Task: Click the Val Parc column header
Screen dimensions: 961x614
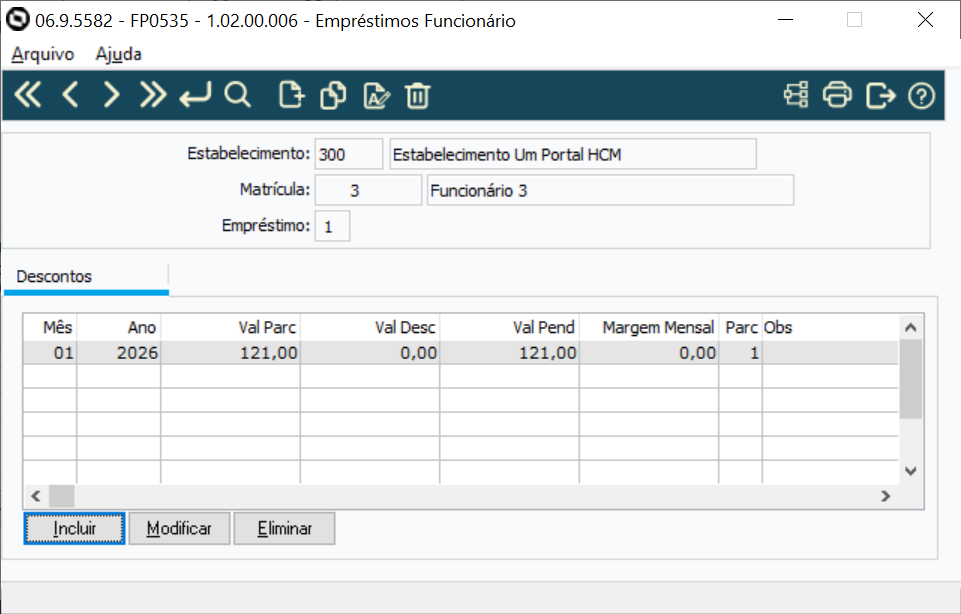Action: pyautogui.click(x=230, y=327)
